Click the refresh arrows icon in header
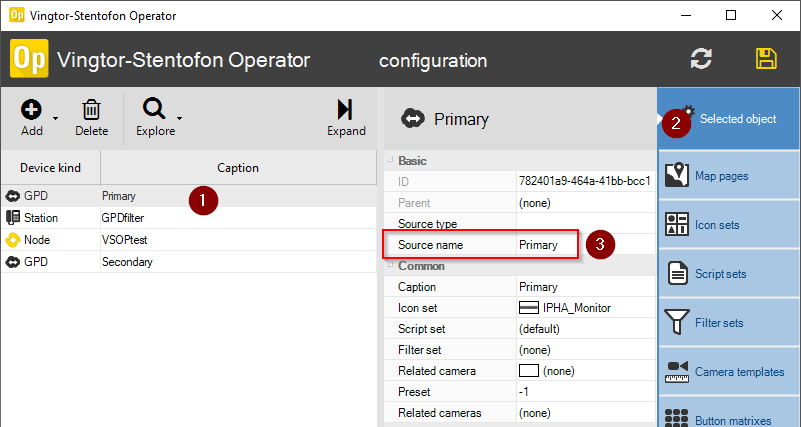801x427 pixels. tap(702, 59)
